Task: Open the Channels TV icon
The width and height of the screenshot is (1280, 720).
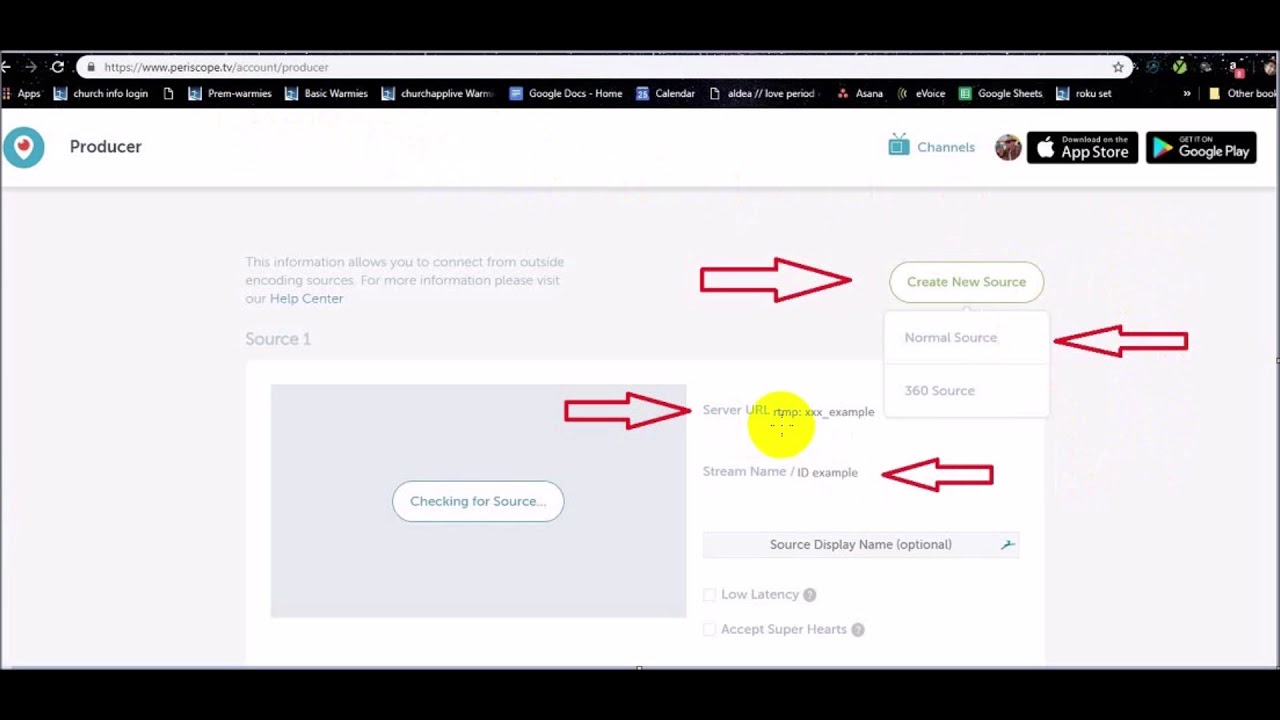Action: [899, 146]
